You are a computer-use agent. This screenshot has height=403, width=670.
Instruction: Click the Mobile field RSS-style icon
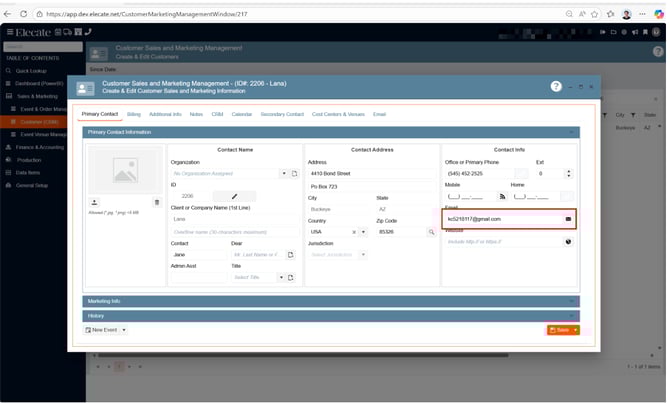[502, 196]
